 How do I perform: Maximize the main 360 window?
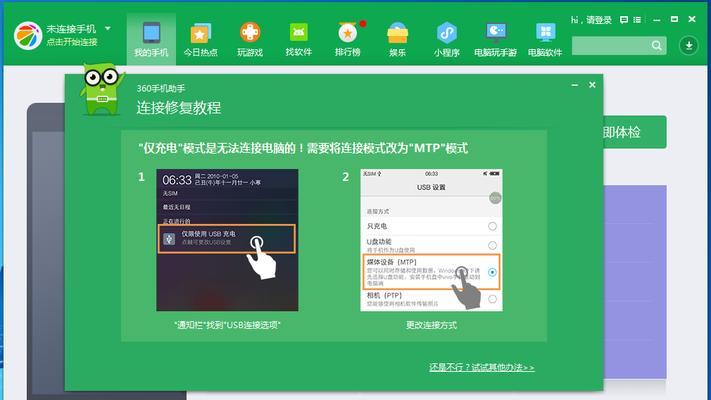674,20
